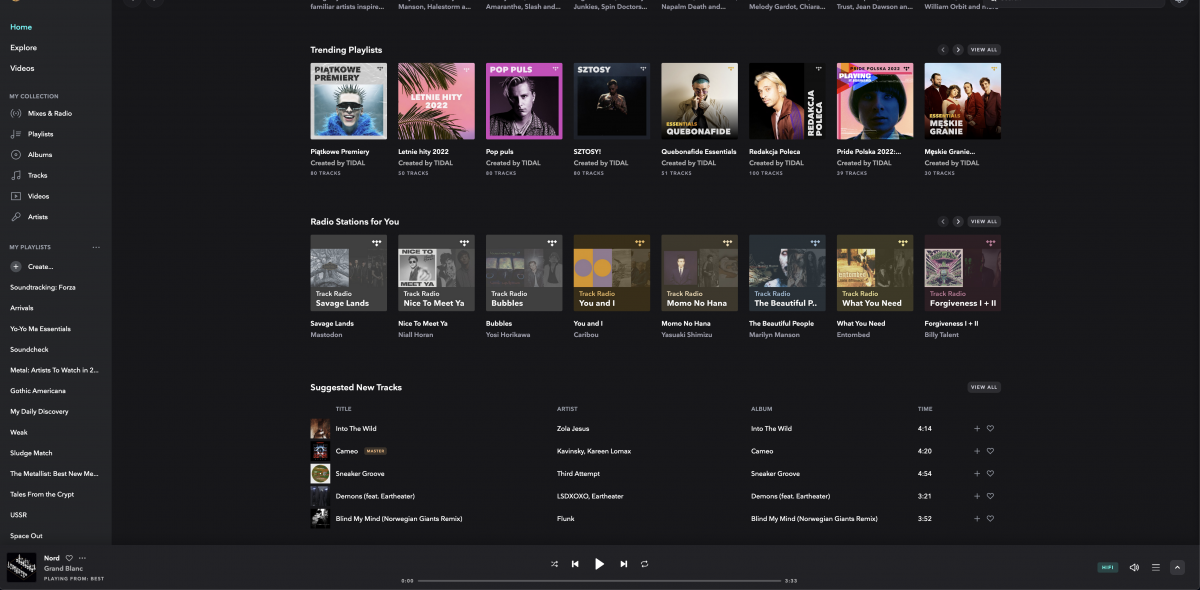Add Cameo to a playlist
Image resolution: width=1200 pixels, height=590 pixels.
click(x=977, y=451)
